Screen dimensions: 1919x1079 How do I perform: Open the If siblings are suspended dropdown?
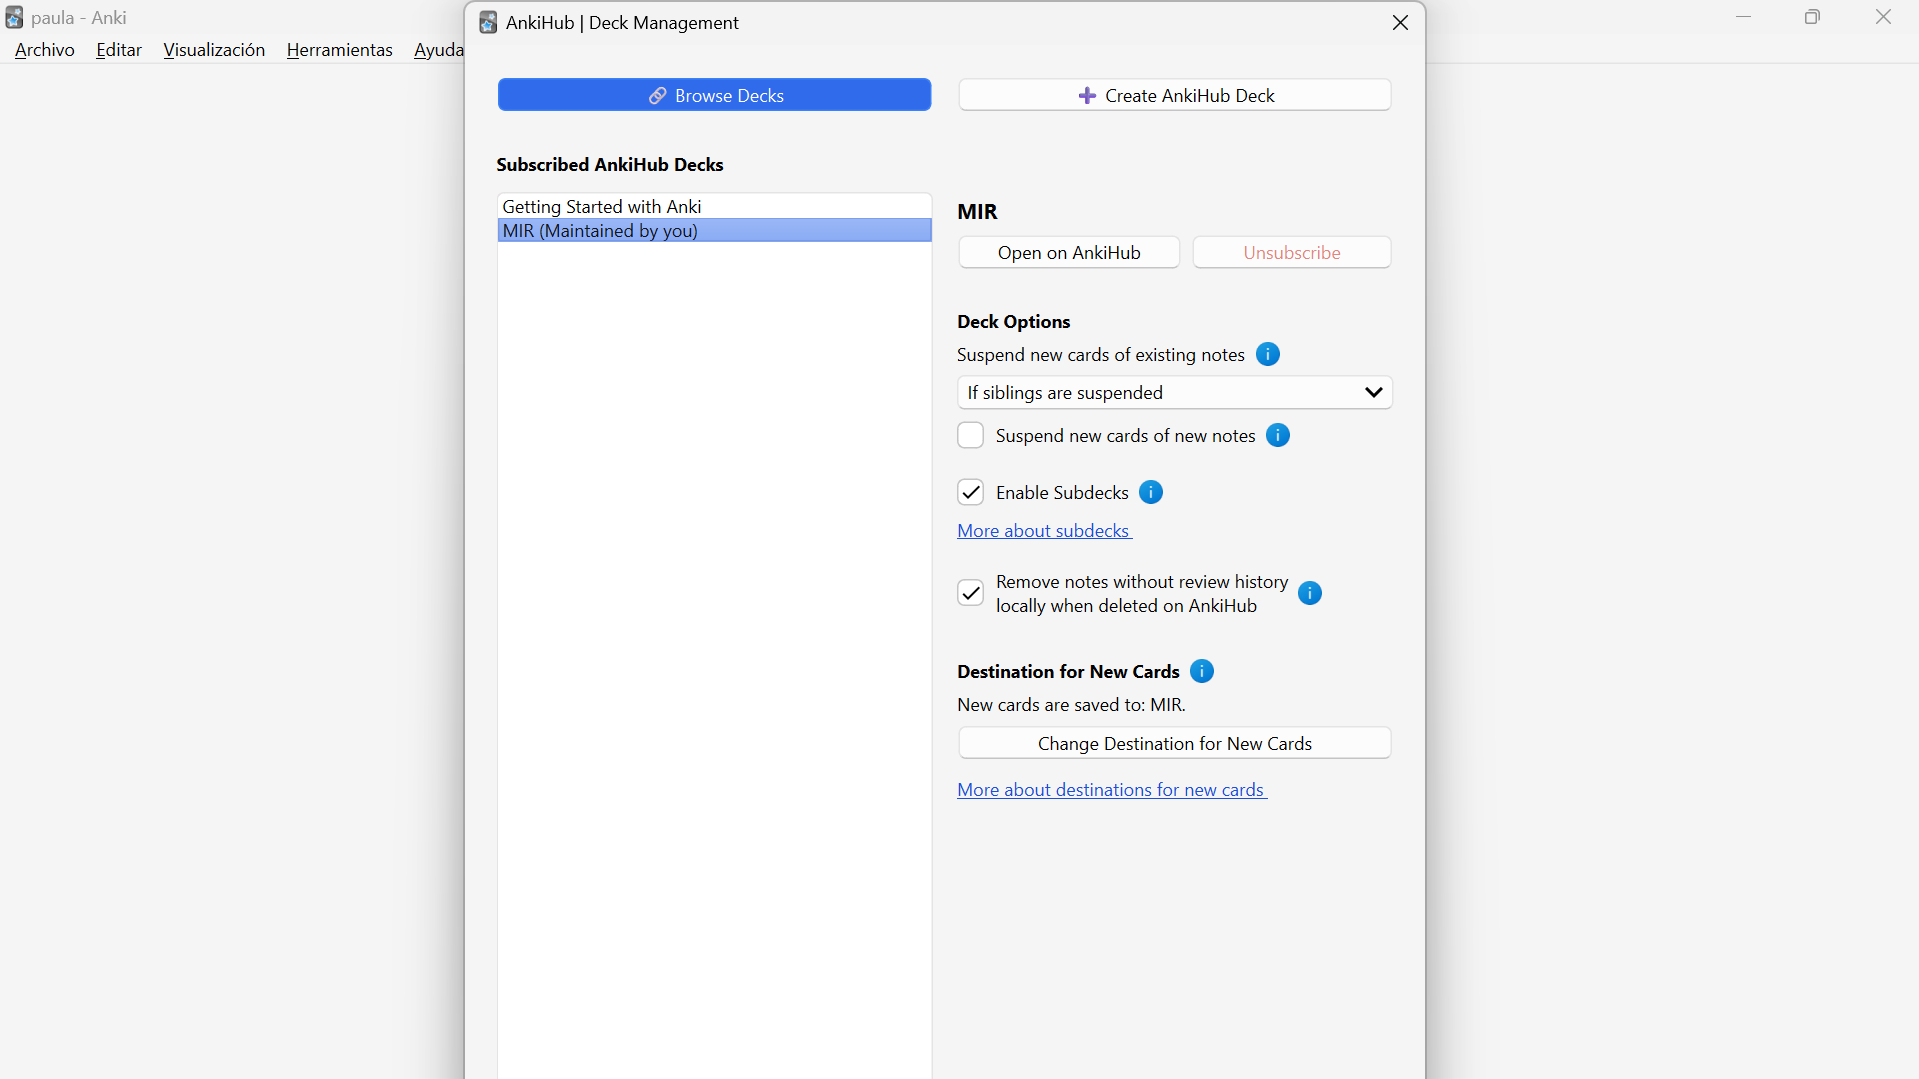1174,392
